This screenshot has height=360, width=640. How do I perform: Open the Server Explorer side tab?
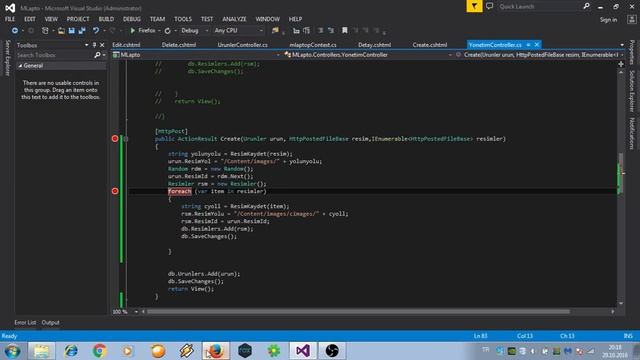point(7,58)
